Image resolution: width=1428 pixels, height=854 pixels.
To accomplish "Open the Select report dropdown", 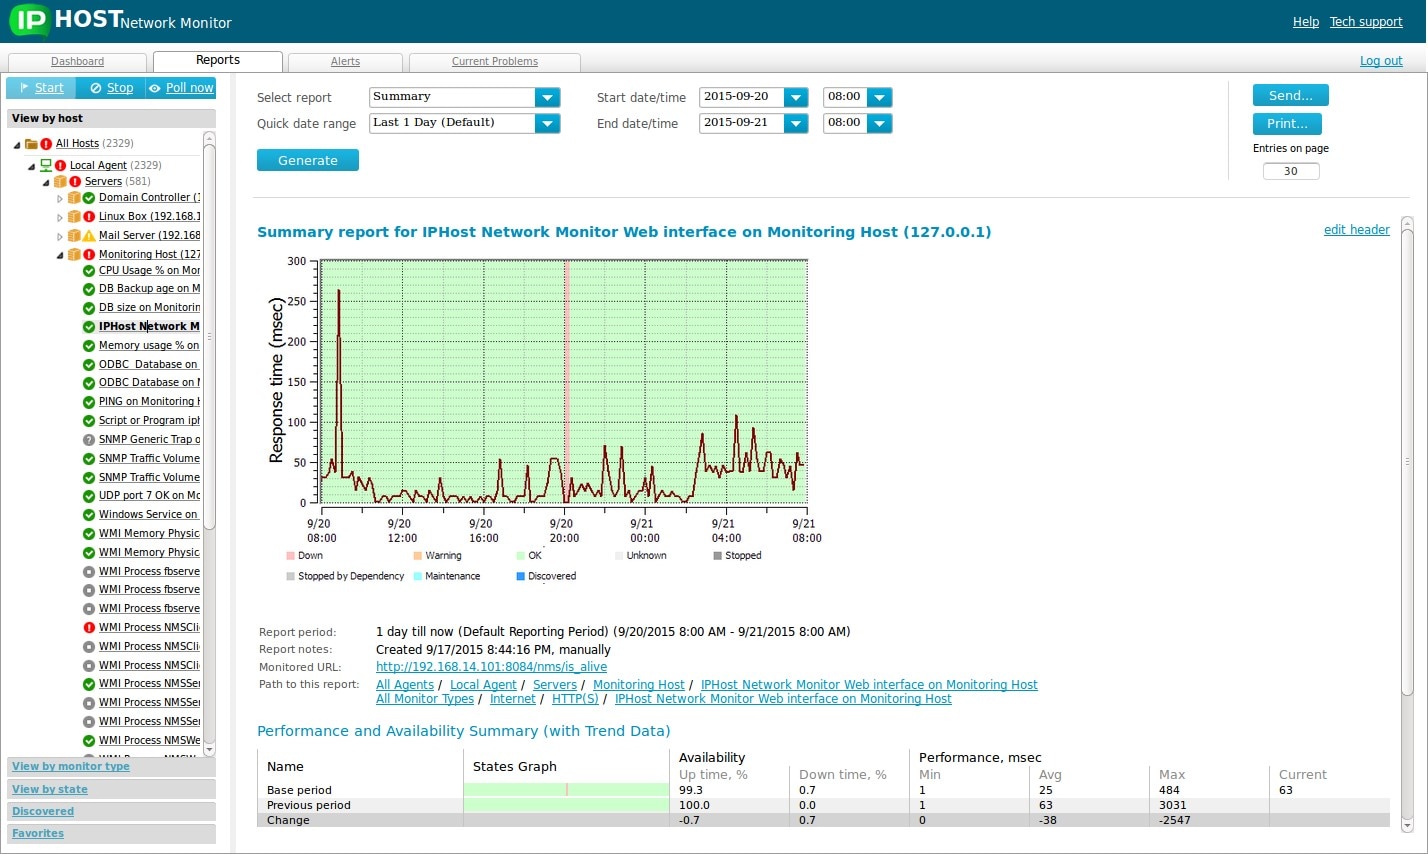I will click(546, 97).
